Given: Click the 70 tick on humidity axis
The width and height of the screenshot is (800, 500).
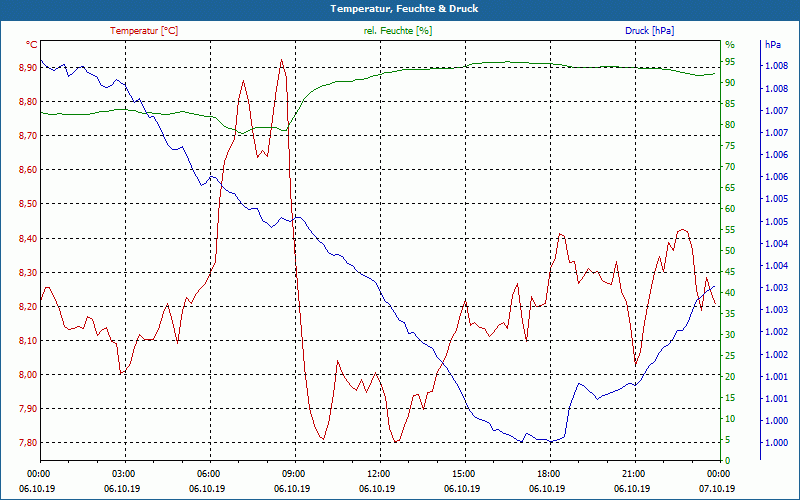Looking at the screenshot, I should 730,167.
